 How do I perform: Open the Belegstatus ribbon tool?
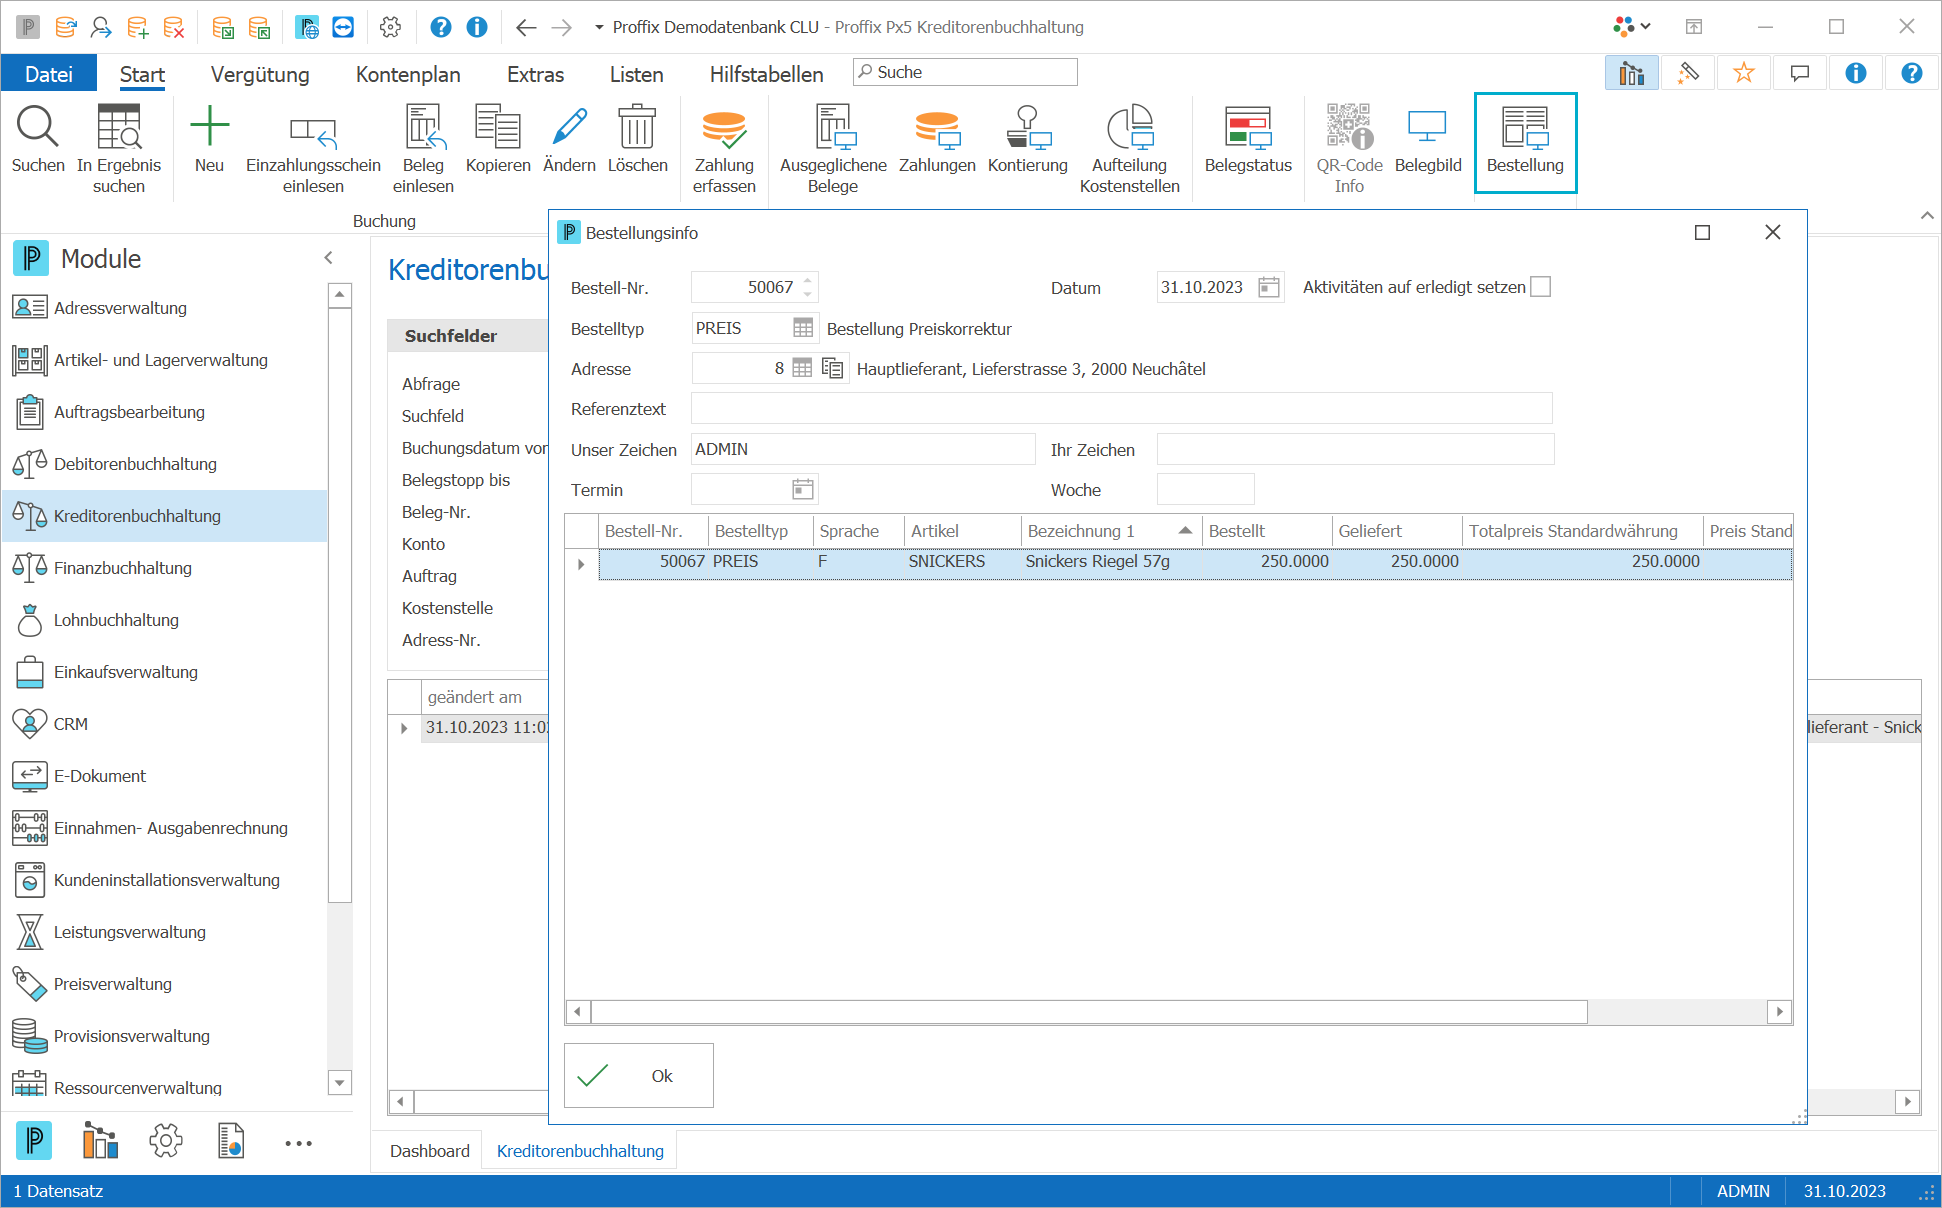click(1248, 141)
